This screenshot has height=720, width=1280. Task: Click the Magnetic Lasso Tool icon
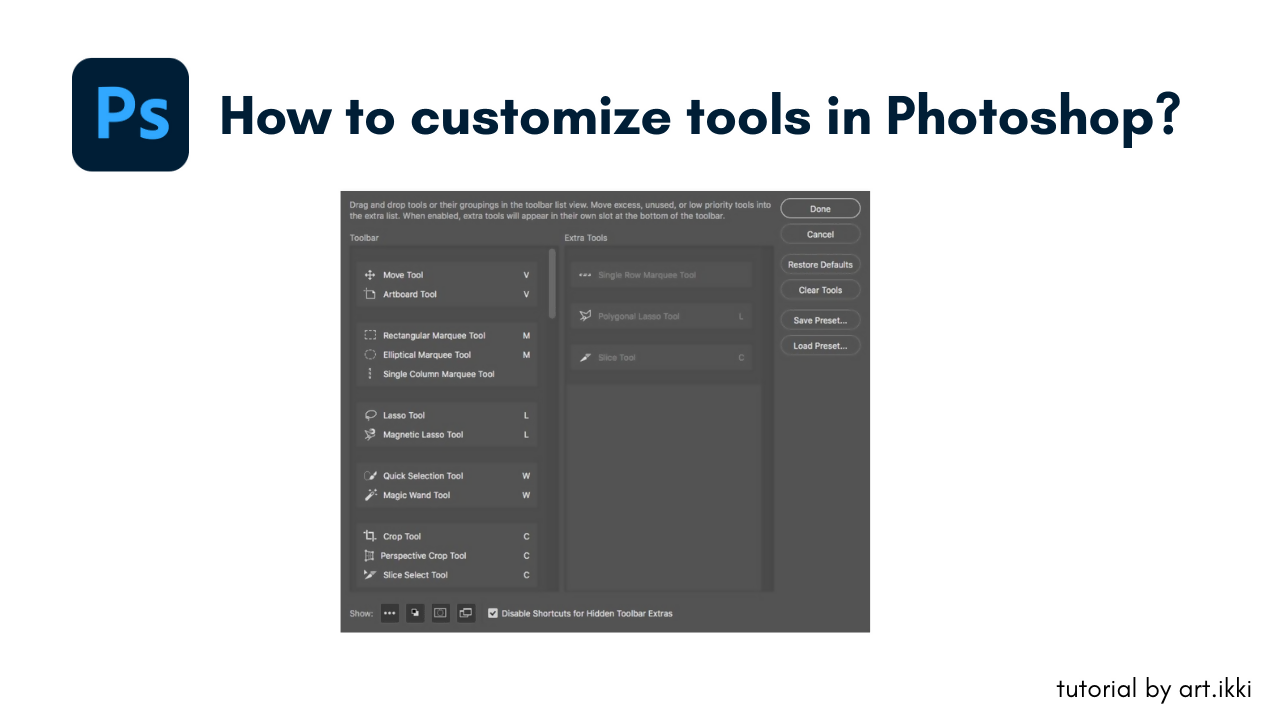[370, 435]
